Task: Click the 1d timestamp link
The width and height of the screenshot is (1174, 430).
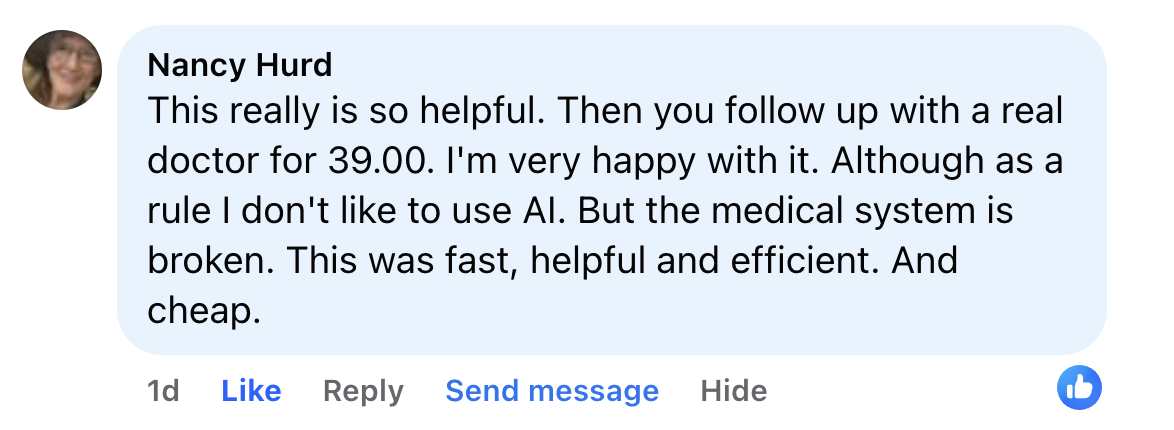Action: (x=163, y=391)
